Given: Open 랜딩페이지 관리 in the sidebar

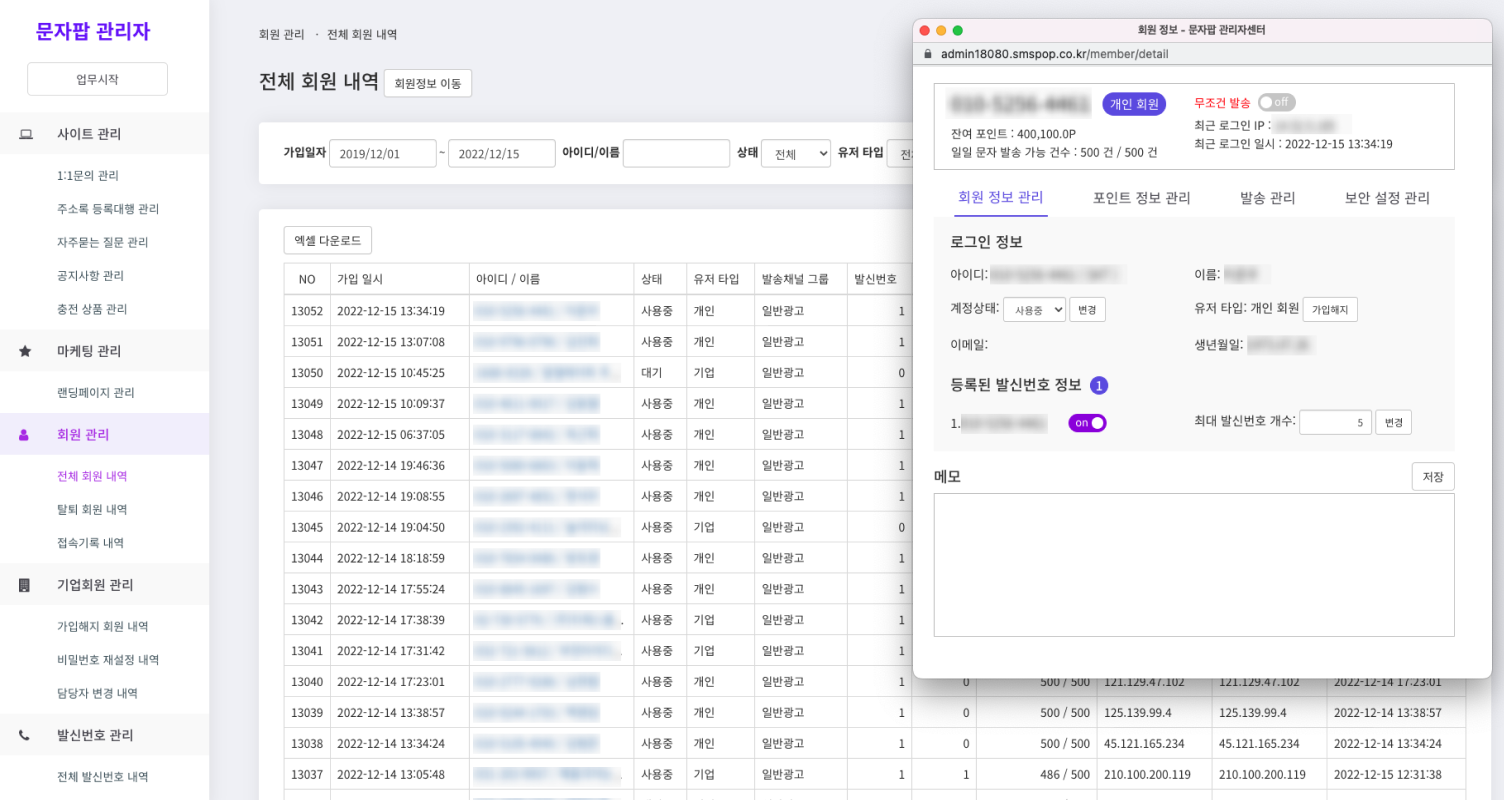Looking at the screenshot, I should pos(96,393).
